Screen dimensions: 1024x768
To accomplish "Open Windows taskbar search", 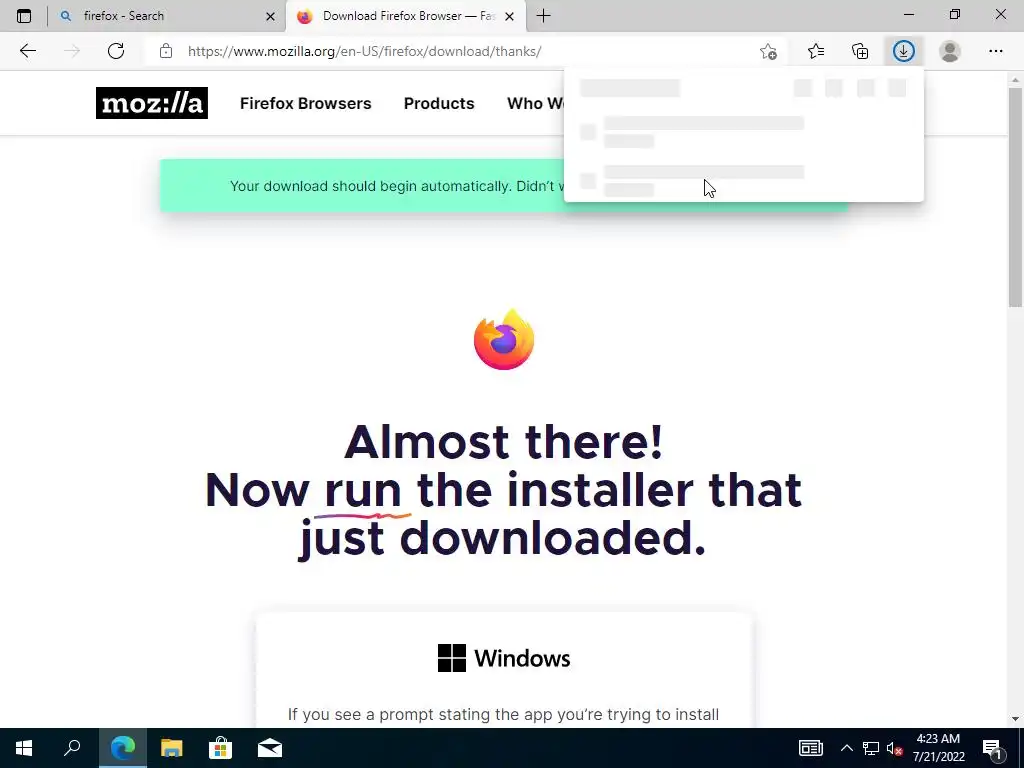I will [x=72, y=748].
